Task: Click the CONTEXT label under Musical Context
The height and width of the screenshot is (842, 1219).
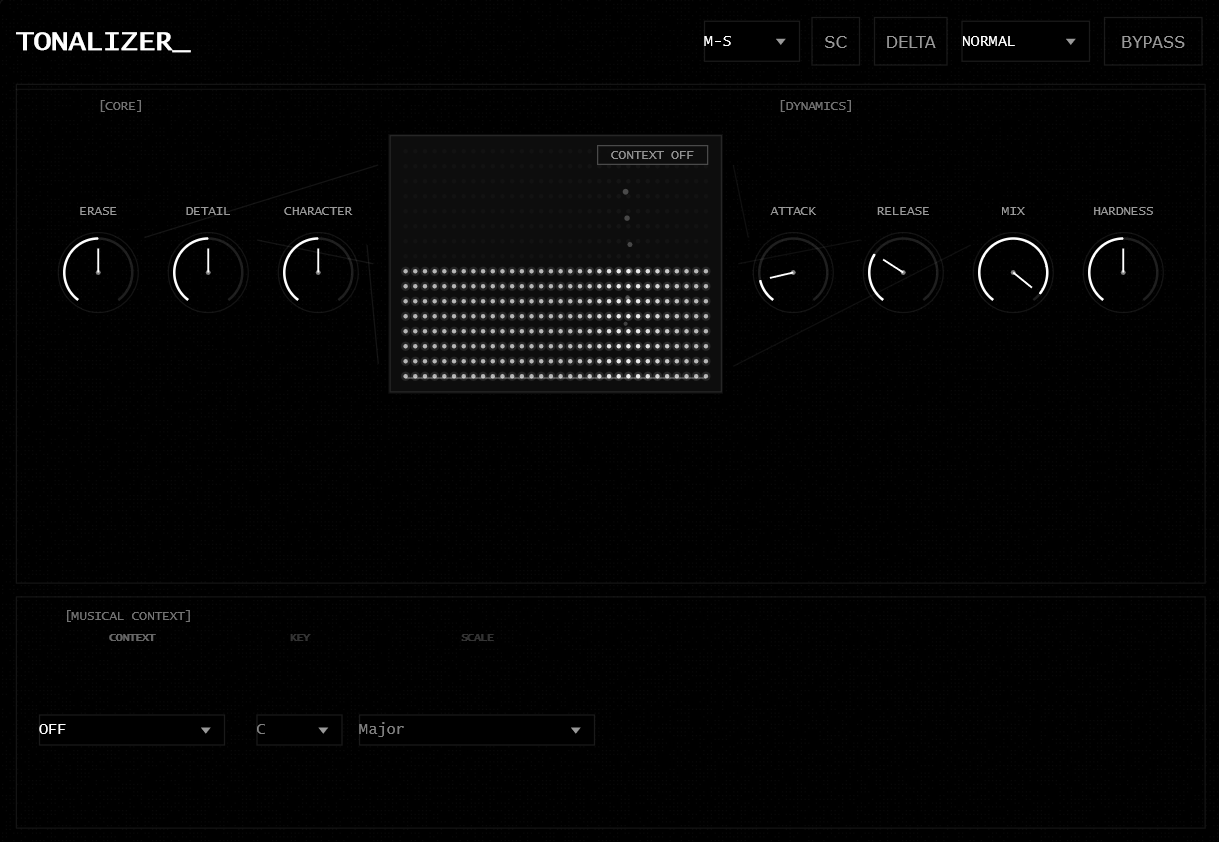Action: (x=132, y=638)
